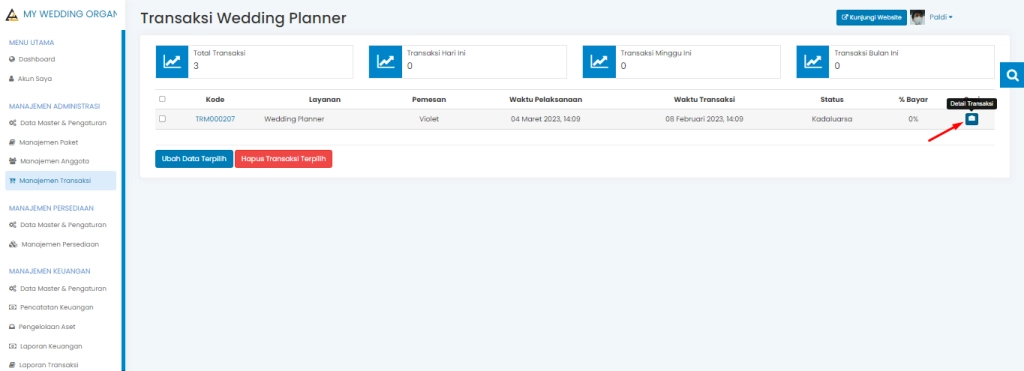Click Total Transaksi chart icon
The width and height of the screenshot is (1024, 371).
[x=172, y=62]
